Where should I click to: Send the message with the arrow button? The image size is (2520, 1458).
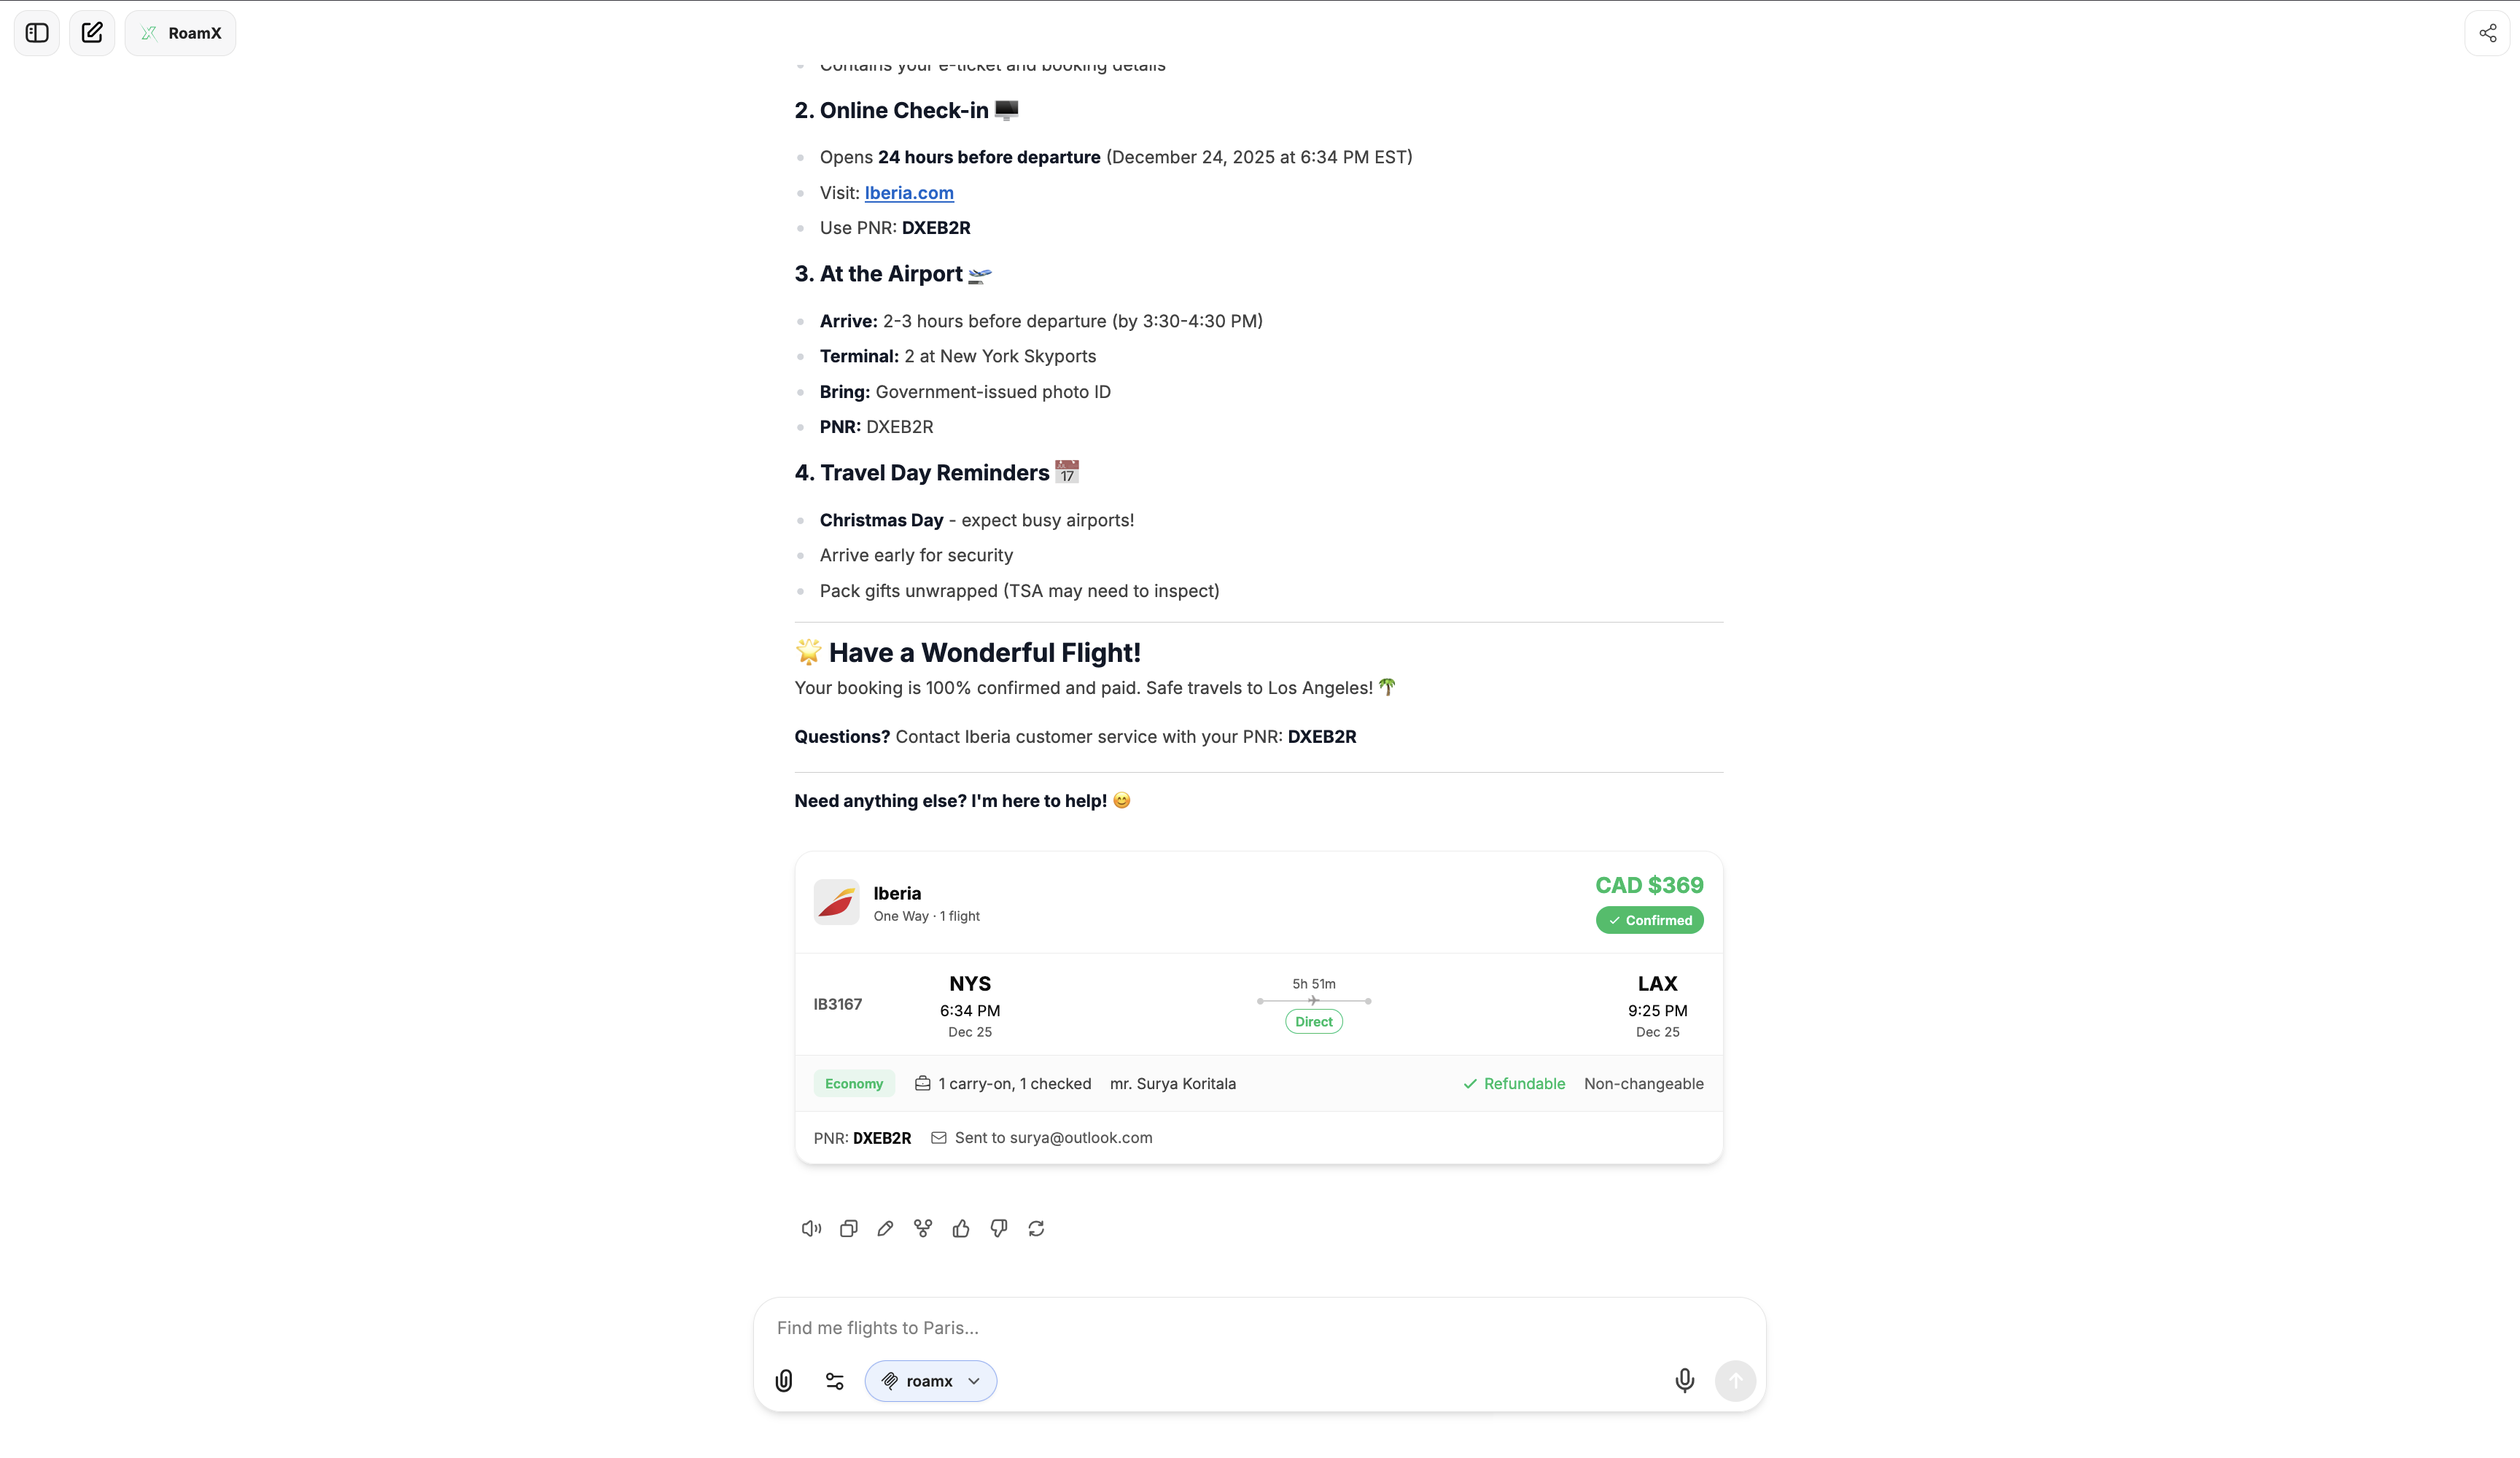coord(1735,1381)
